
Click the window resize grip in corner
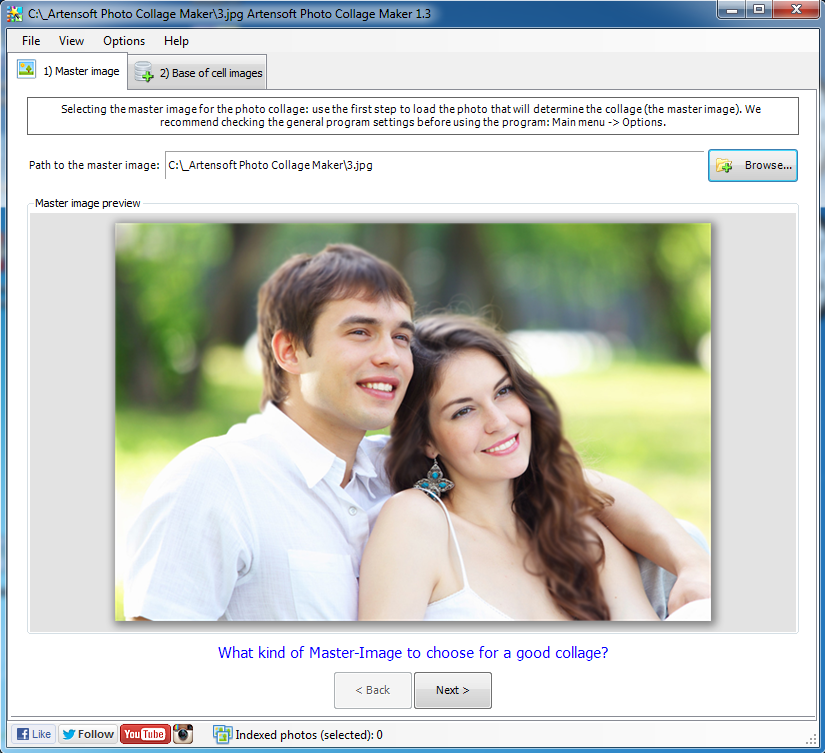811,739
